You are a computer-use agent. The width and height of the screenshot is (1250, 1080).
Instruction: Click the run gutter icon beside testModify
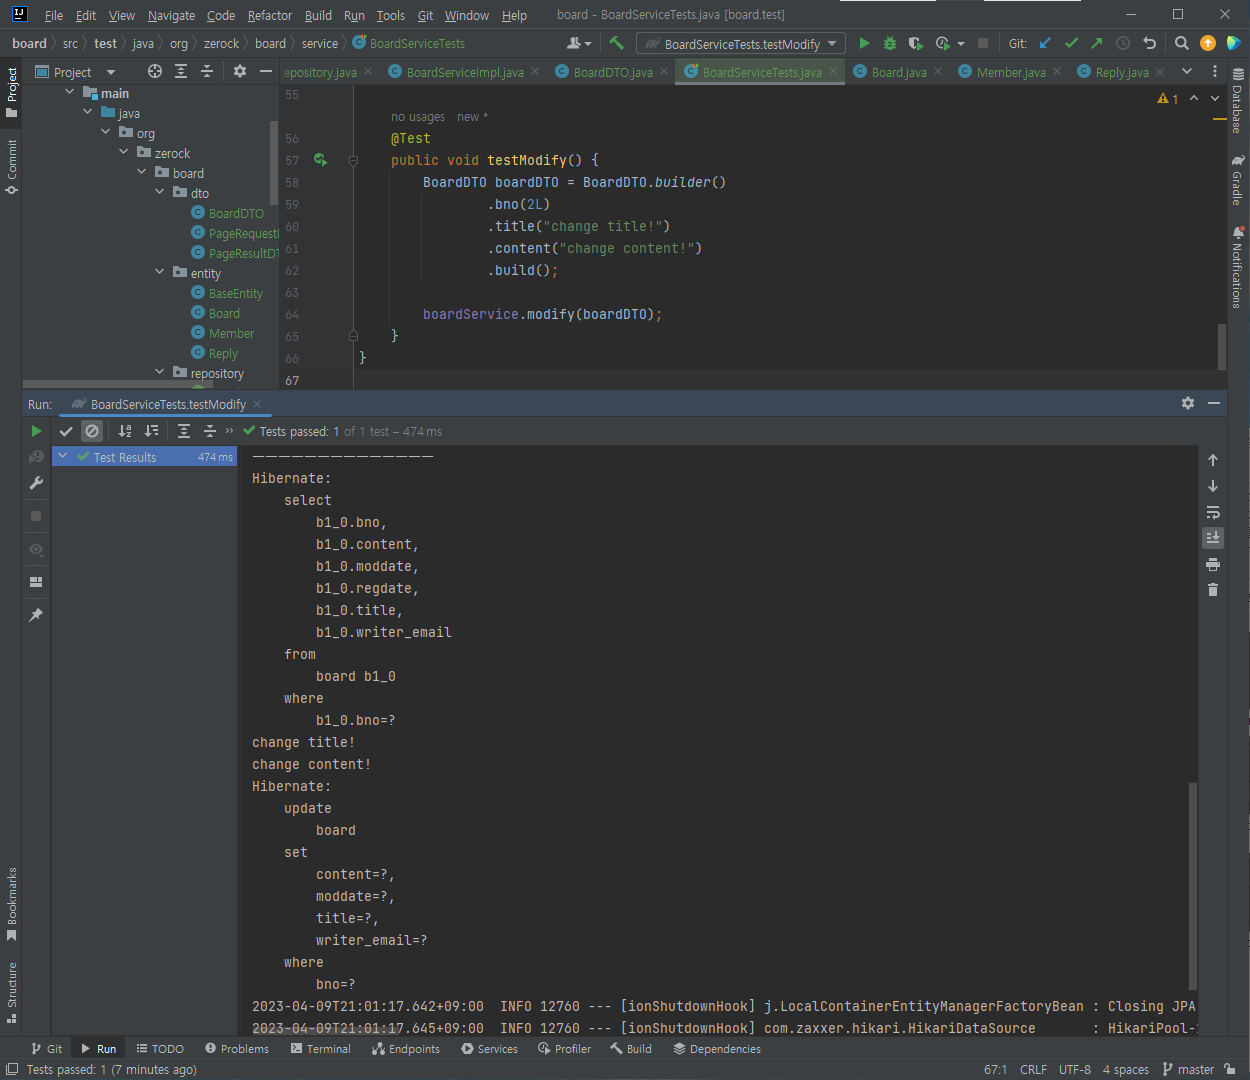pyautogui.click(x=320, y=160)
